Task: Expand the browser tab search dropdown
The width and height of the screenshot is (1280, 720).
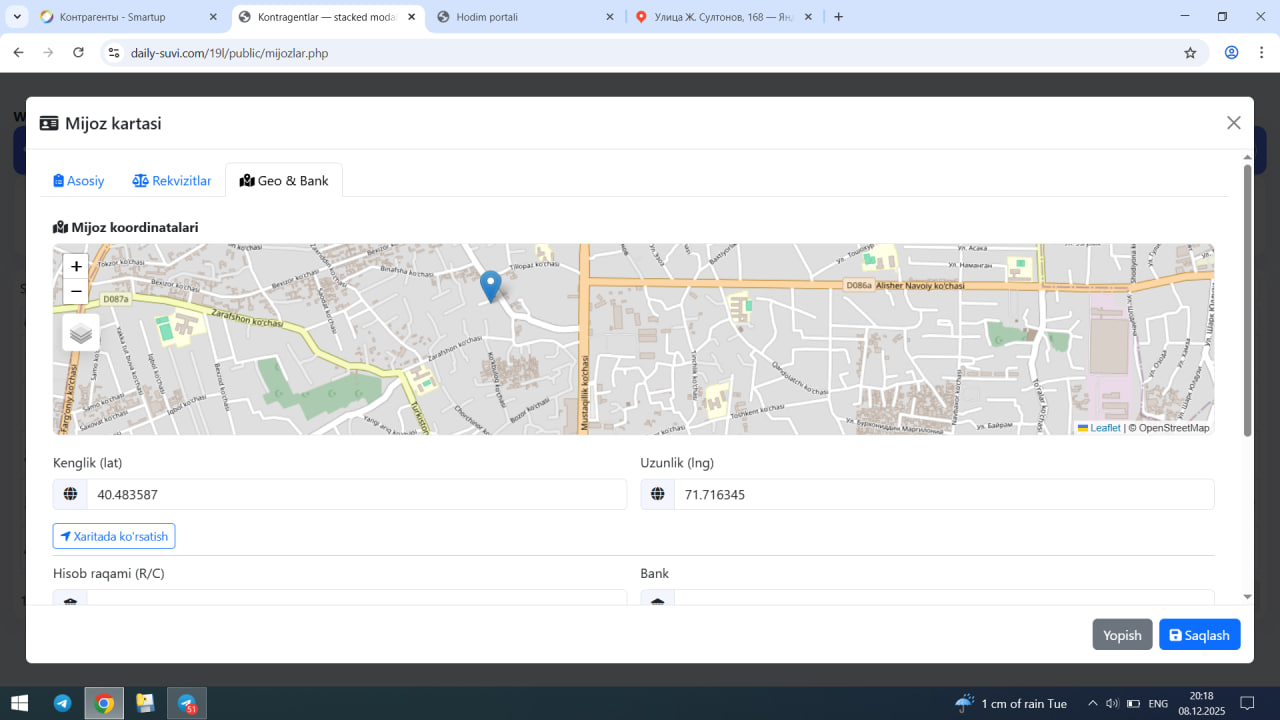Action: 18,17
